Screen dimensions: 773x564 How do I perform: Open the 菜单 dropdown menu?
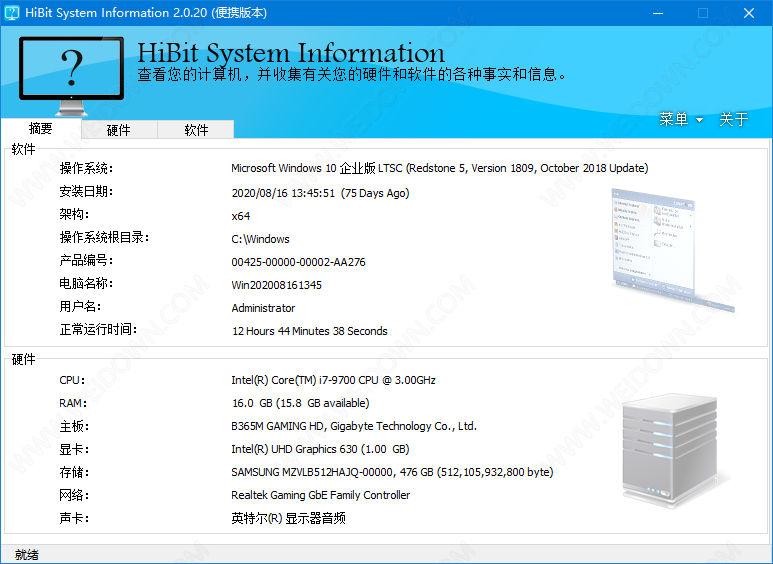pyautogui.click(x=681, y=119)
